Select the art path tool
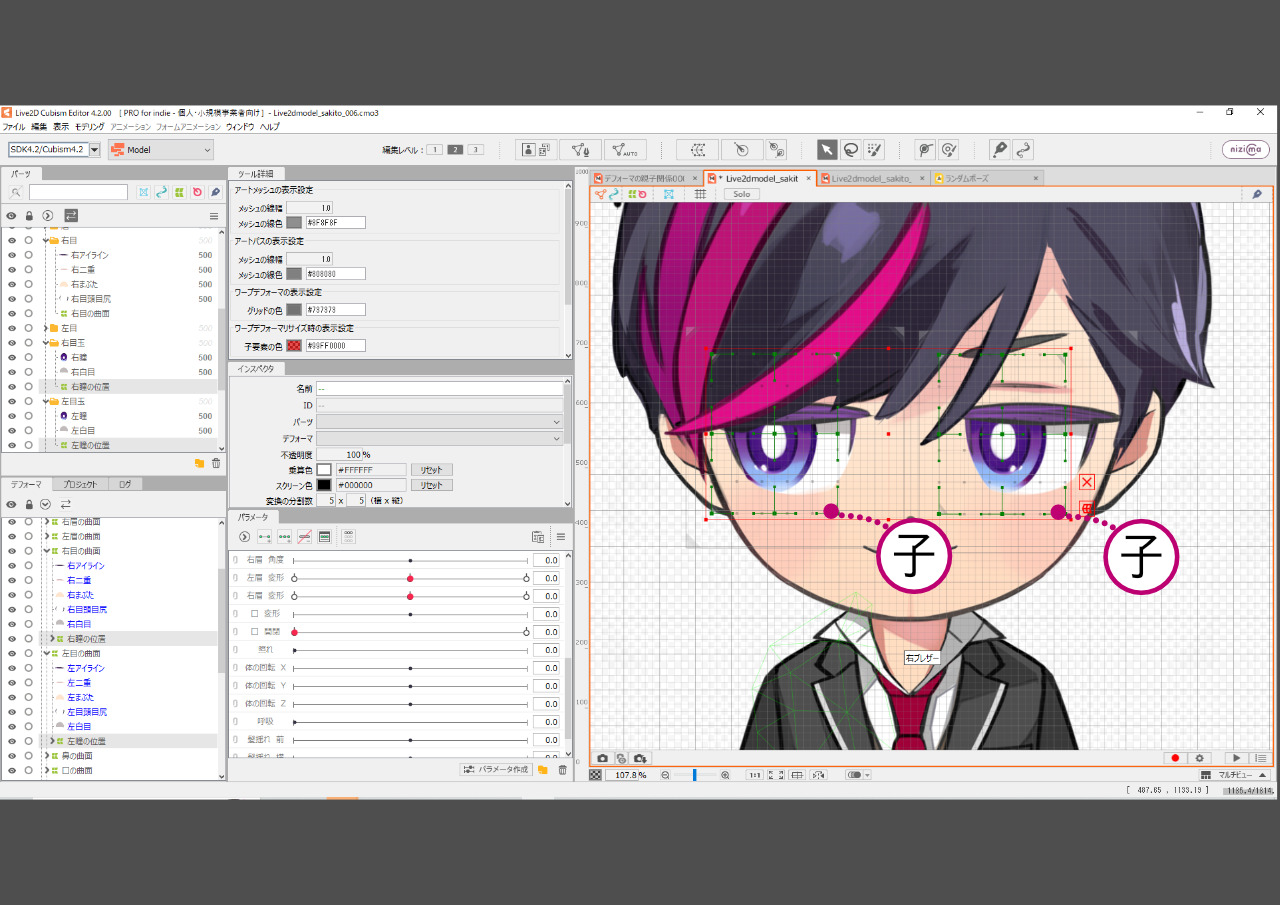The height and width of the screenshot is (905, 1280). 1022,150
